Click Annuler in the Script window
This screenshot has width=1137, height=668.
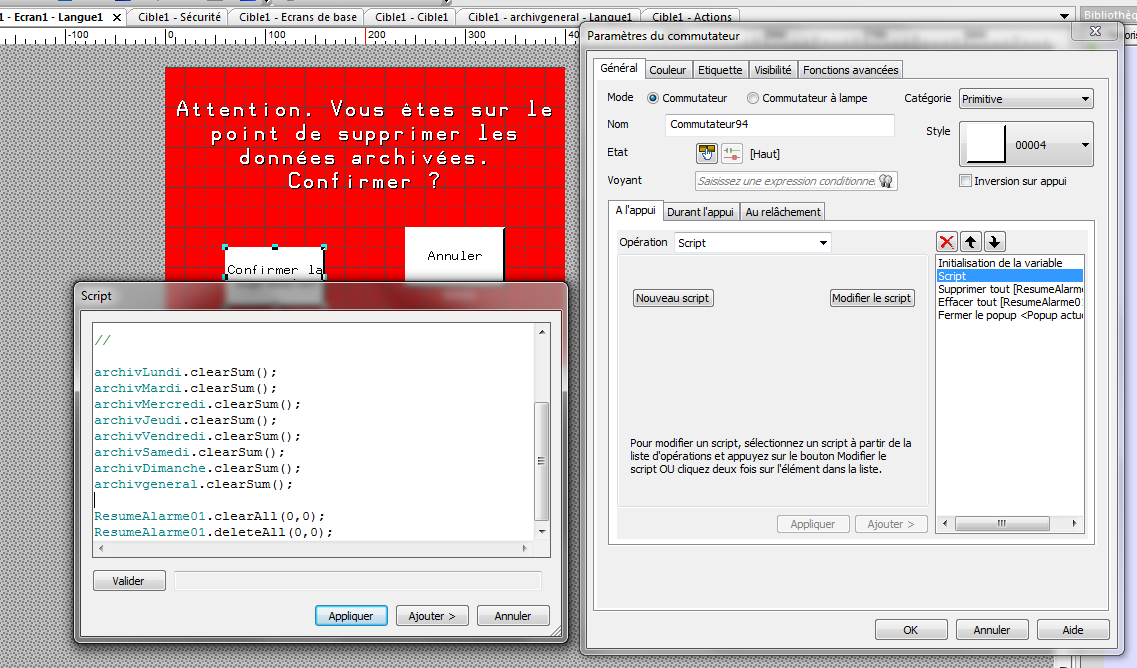pyautogui.click(x=513, y=616)
